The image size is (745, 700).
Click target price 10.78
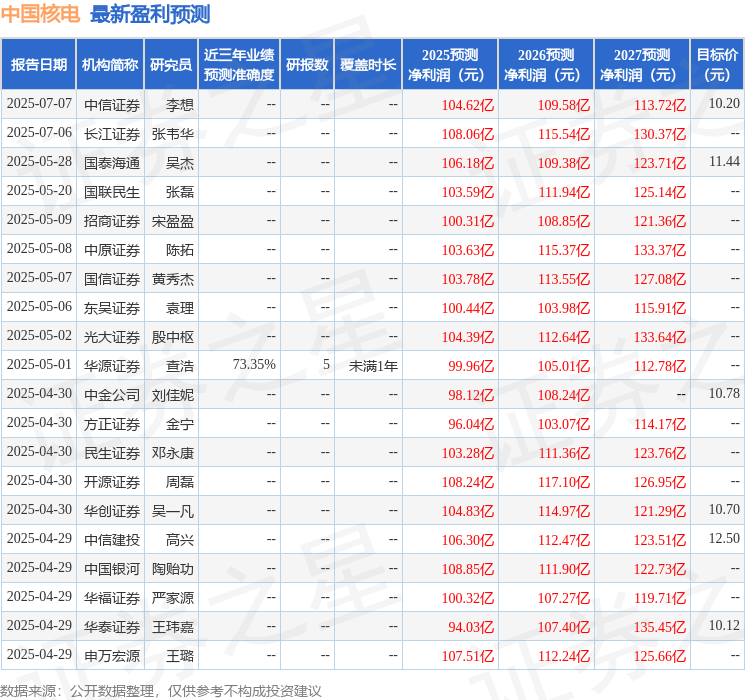click(724, 393)
